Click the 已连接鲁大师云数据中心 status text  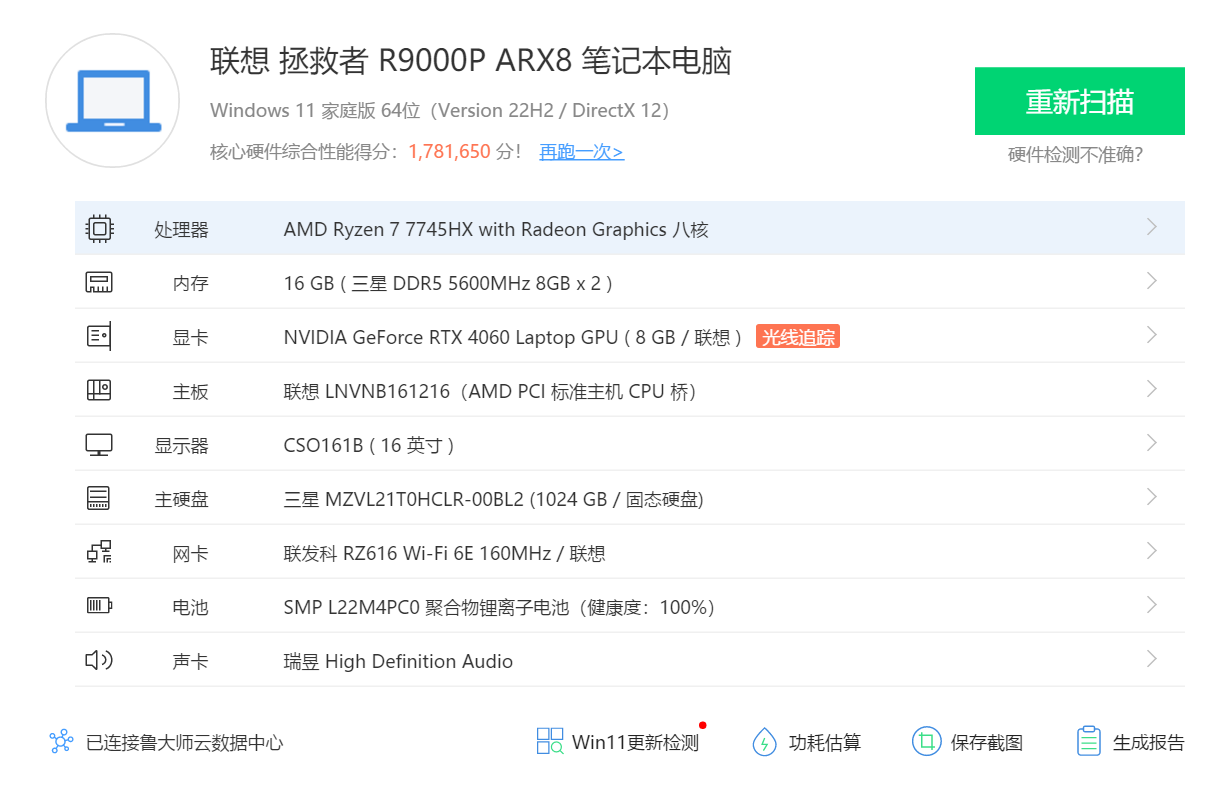(x=185, y=743)
